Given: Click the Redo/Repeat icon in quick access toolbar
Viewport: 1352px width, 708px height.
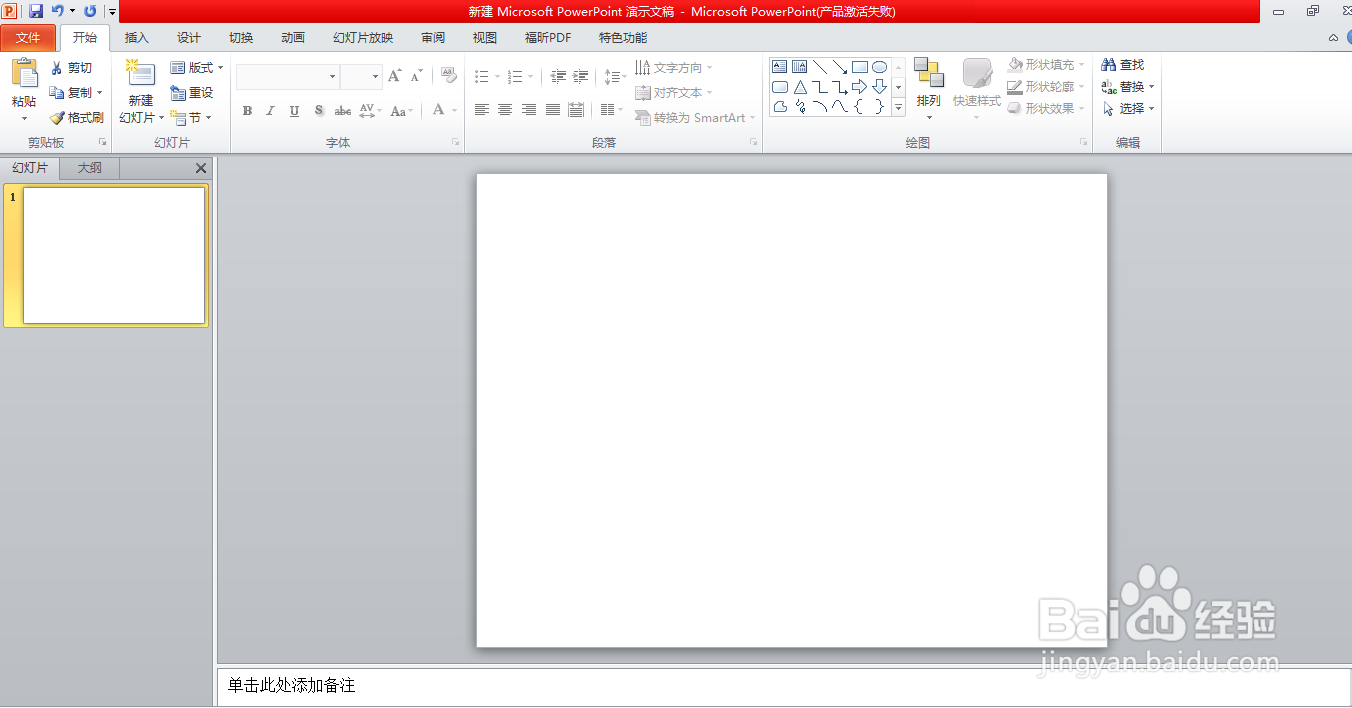Looking at the screenshot, I should 90,11.
